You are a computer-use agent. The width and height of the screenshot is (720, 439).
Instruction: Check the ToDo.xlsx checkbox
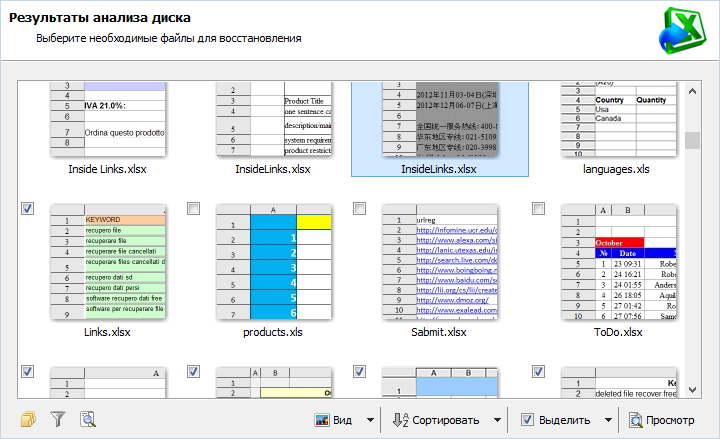[x=539, y=208]
